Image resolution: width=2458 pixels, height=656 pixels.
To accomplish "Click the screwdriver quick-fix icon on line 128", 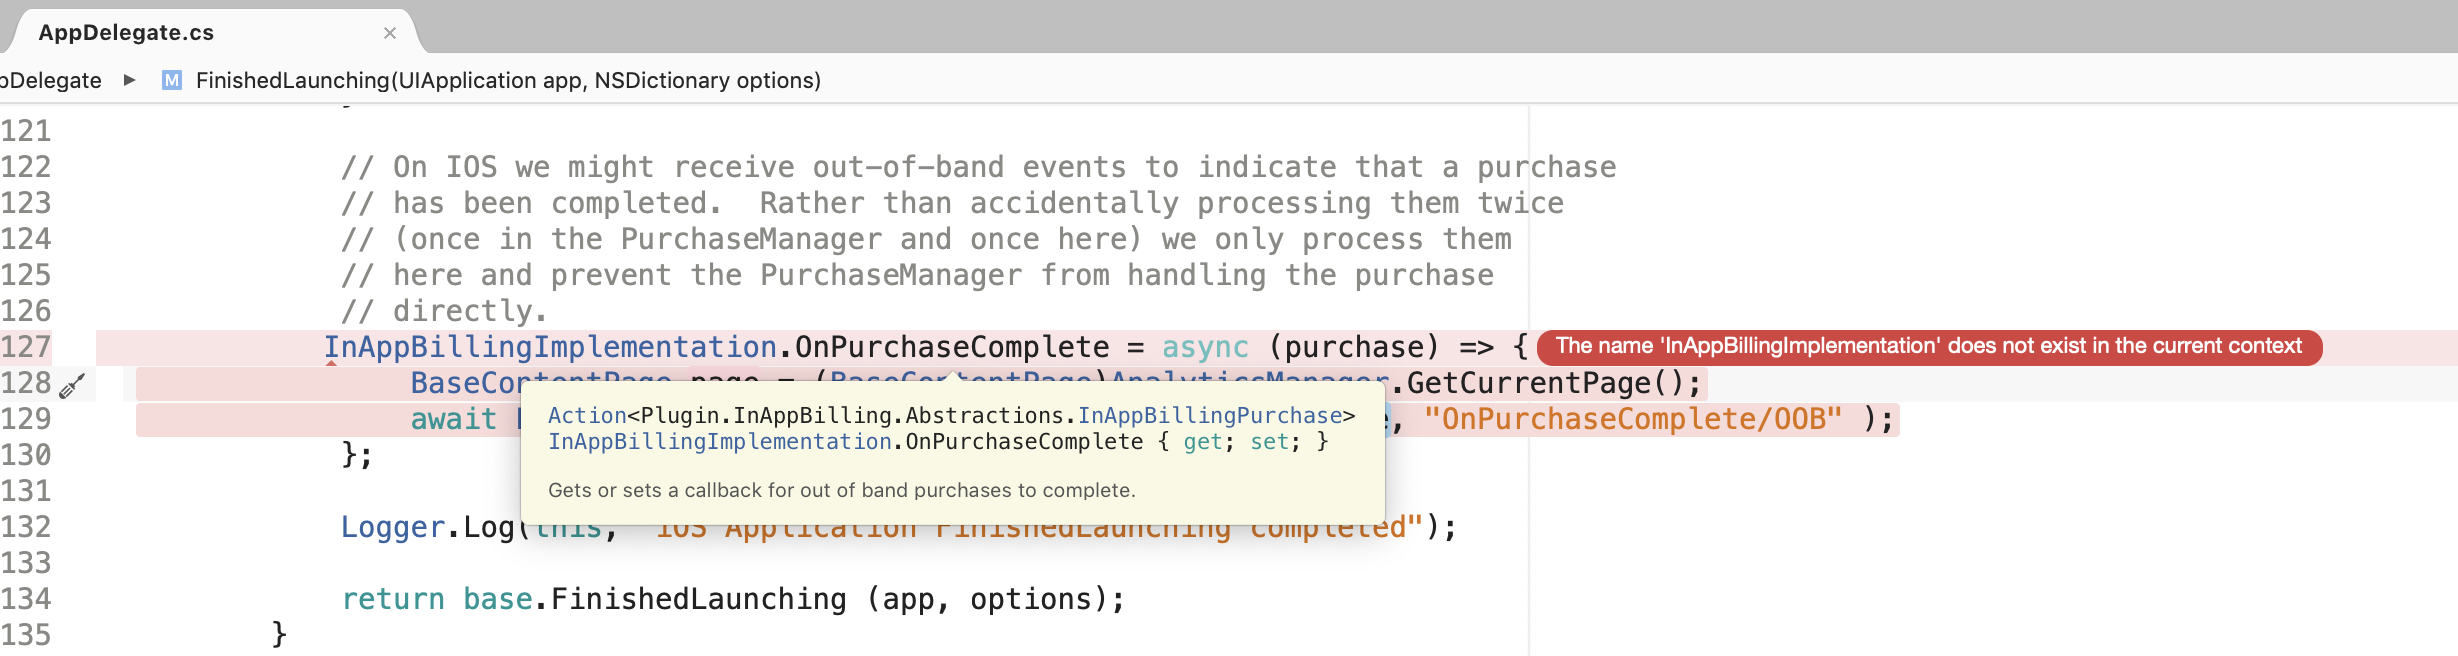I will tap(70, 386).
